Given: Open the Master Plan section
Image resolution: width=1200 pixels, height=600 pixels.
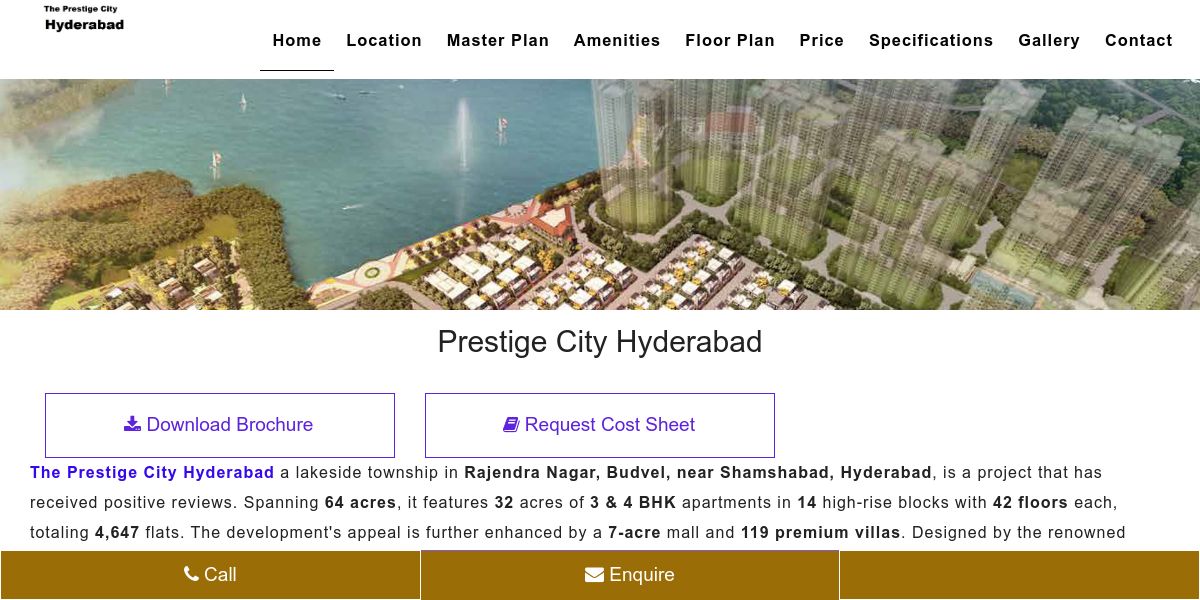Looking at the screenshot, I should click(x=498, y=40).
